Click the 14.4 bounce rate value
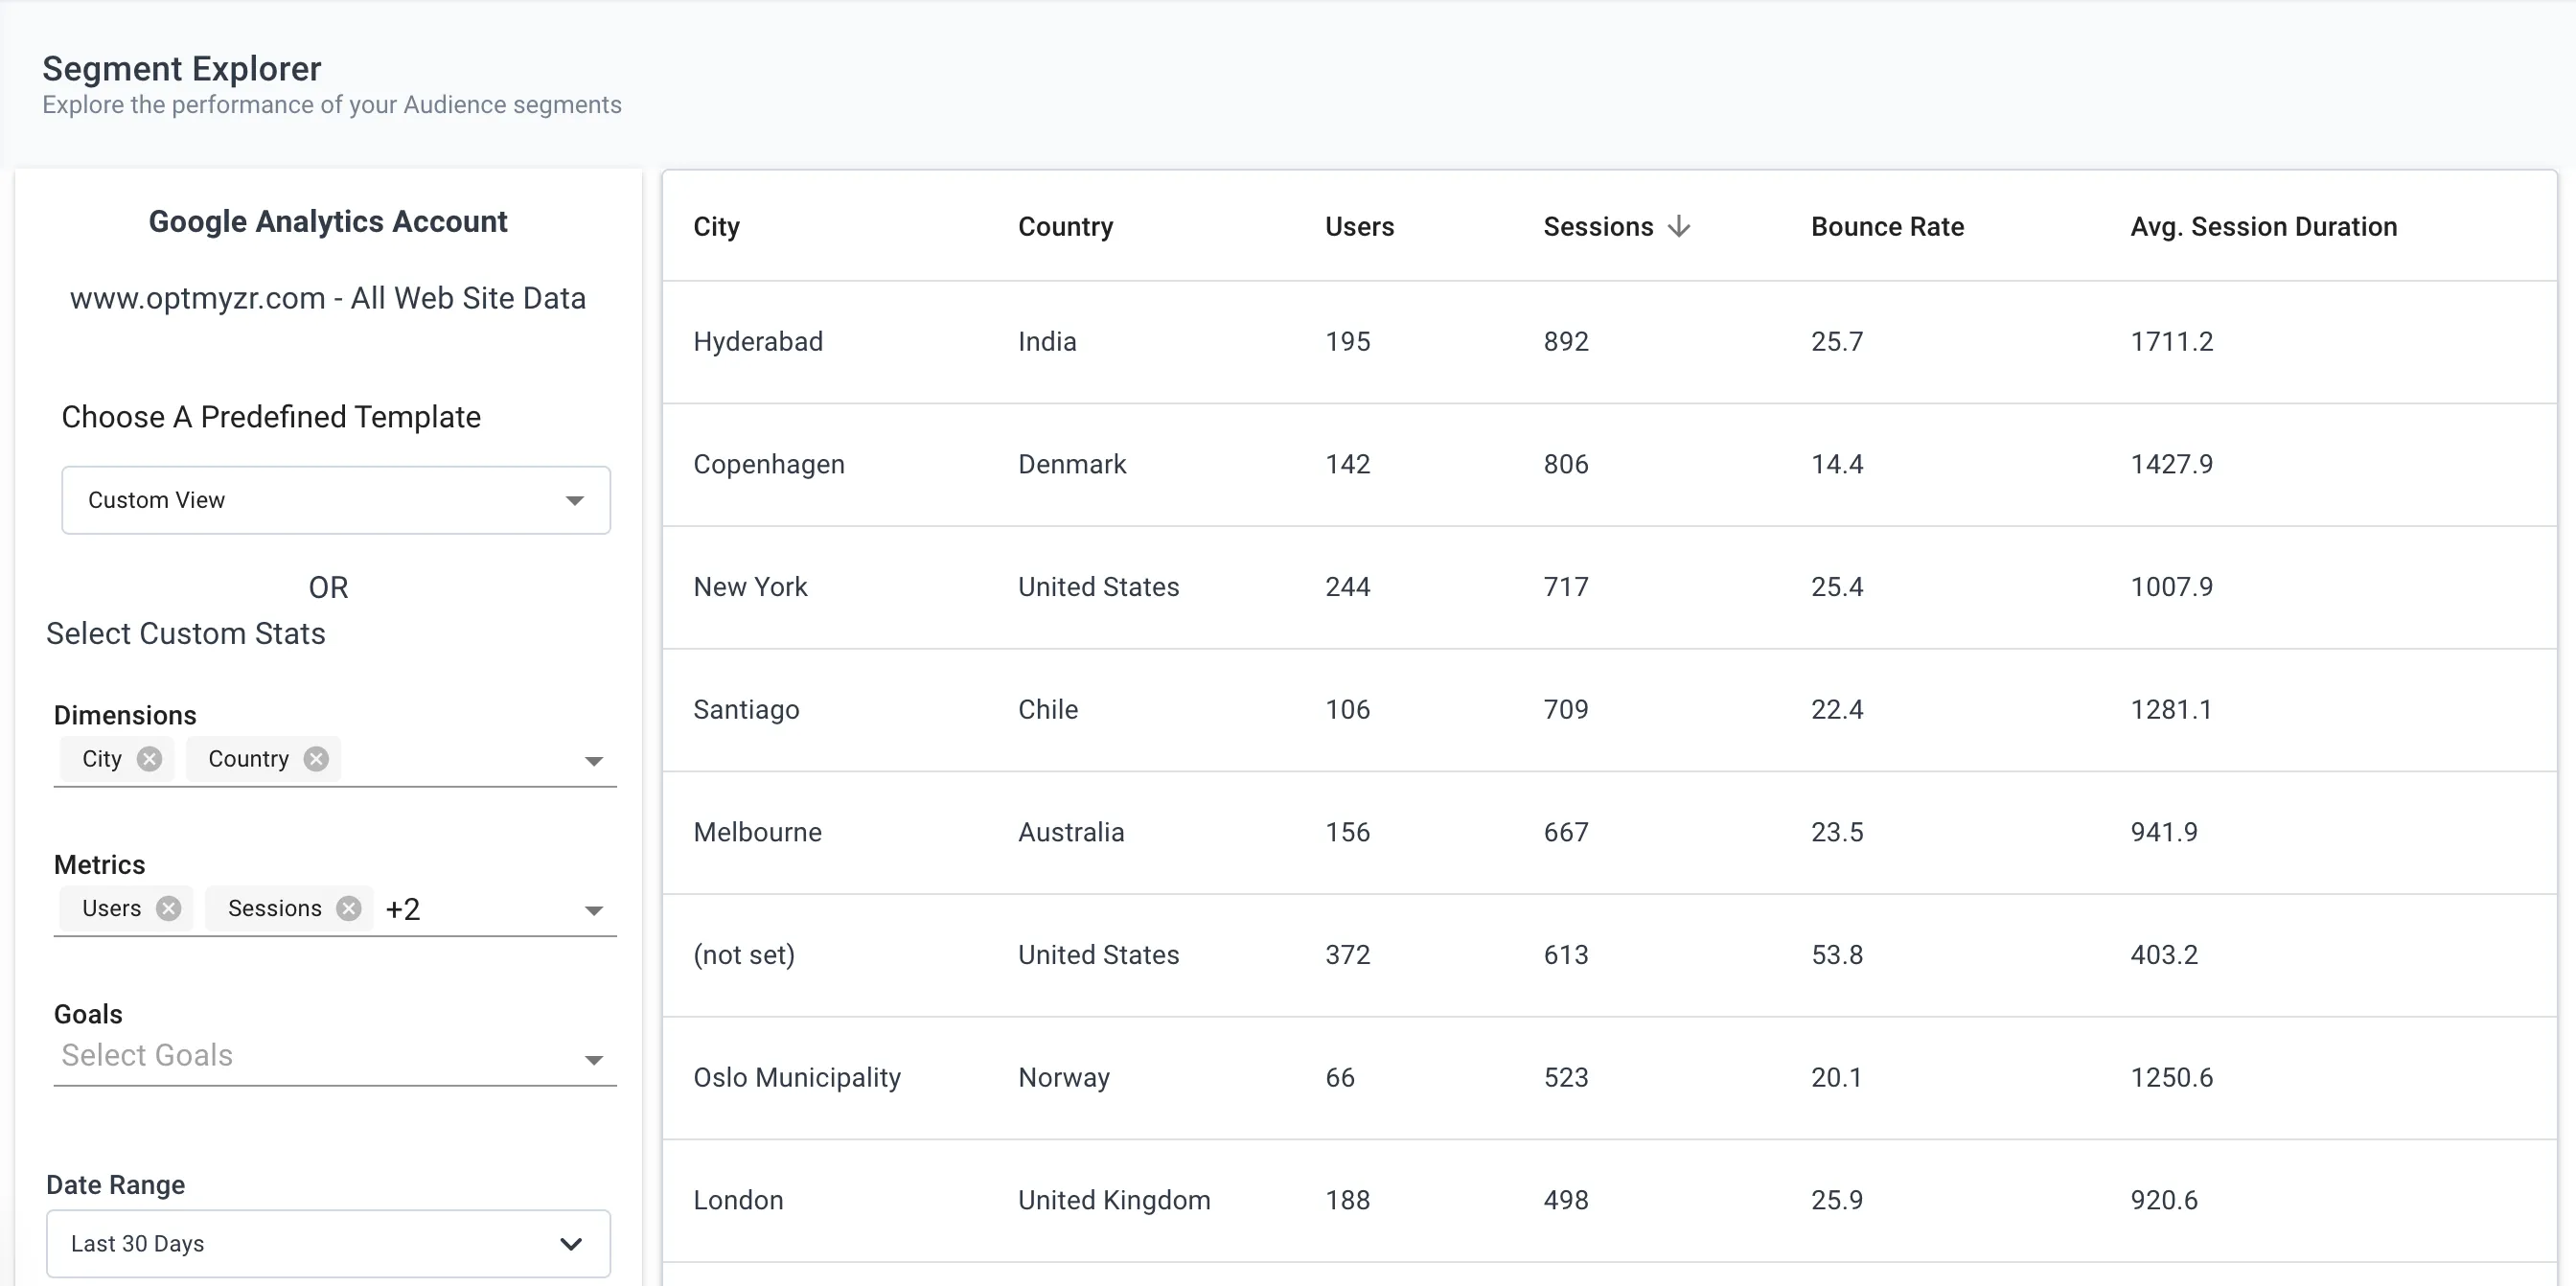 [1837, 464]
